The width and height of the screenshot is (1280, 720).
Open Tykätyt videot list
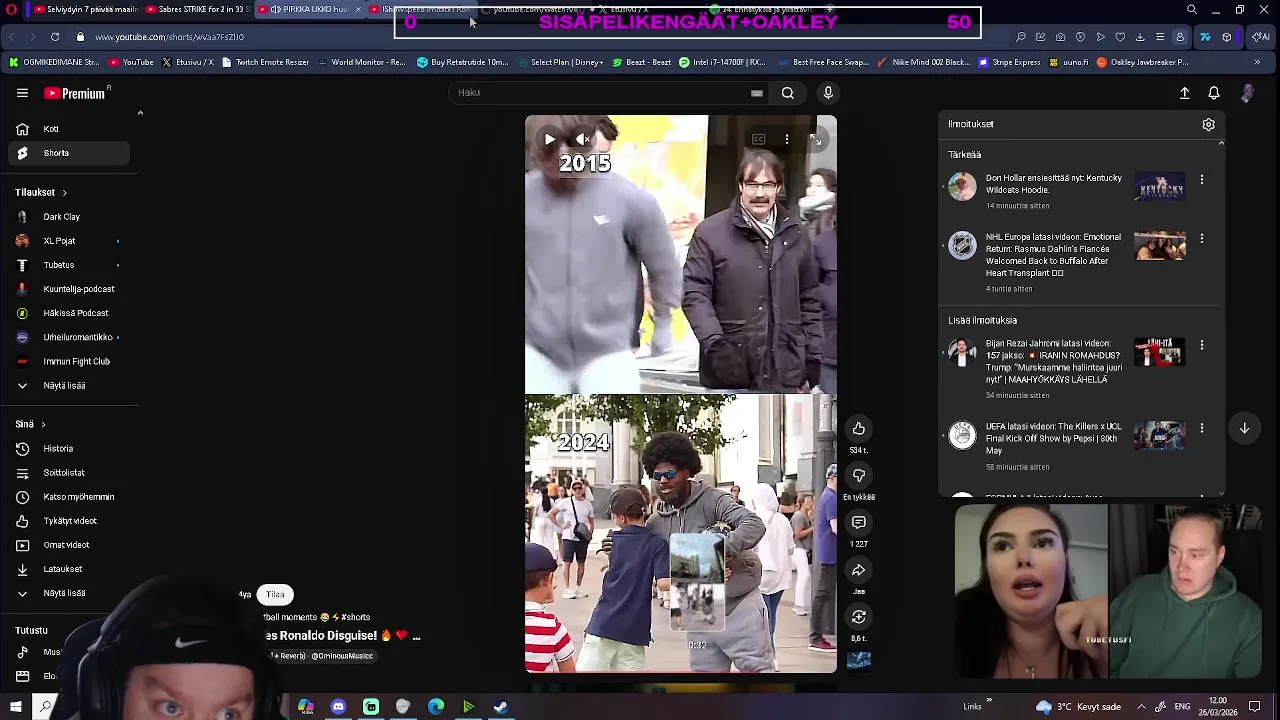pyautogui.click(x=70, y=521)
